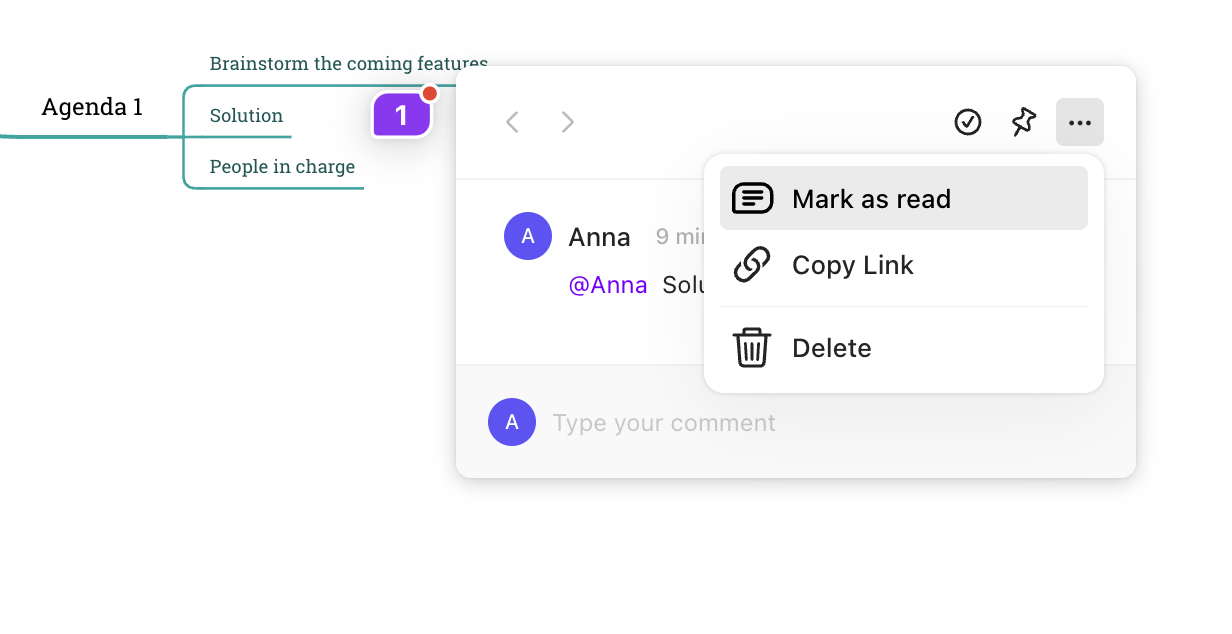Select the Agenda 1 mind map node
Viewport: 1232px width, 634px height.
pos(92,106)
